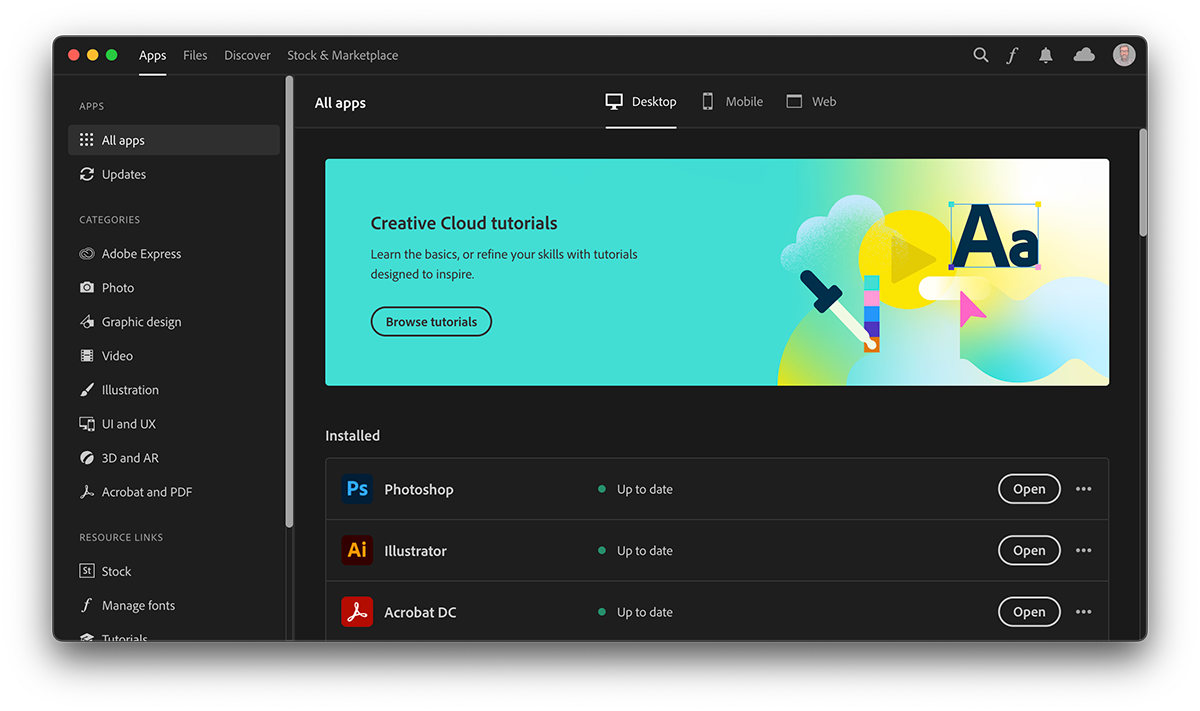Click the Acrobat DC app icon
The width and height of the screenshot is (1200, 711).
point(357,612)
